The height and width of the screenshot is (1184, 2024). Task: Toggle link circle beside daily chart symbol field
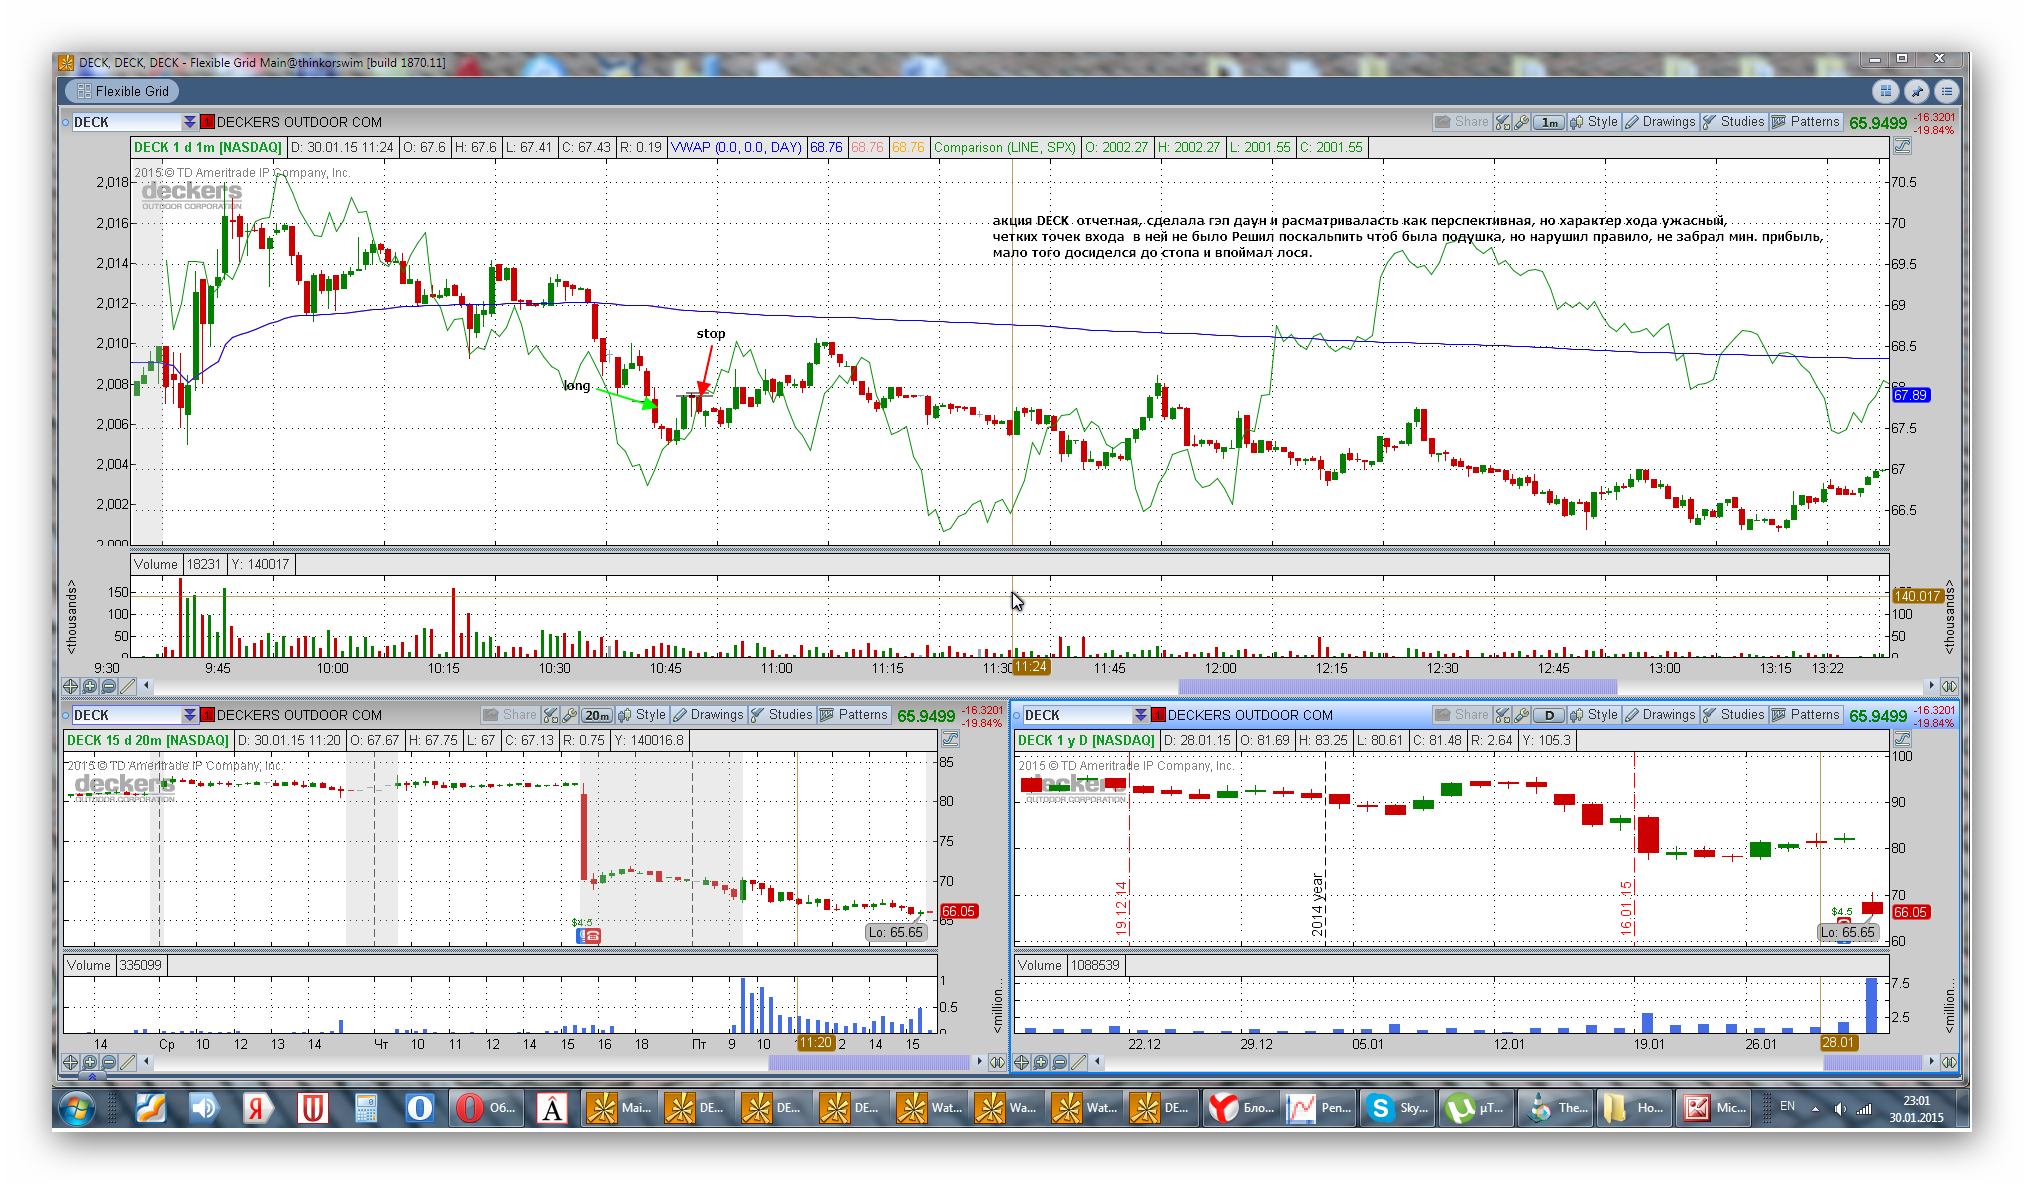point(1016,715)
